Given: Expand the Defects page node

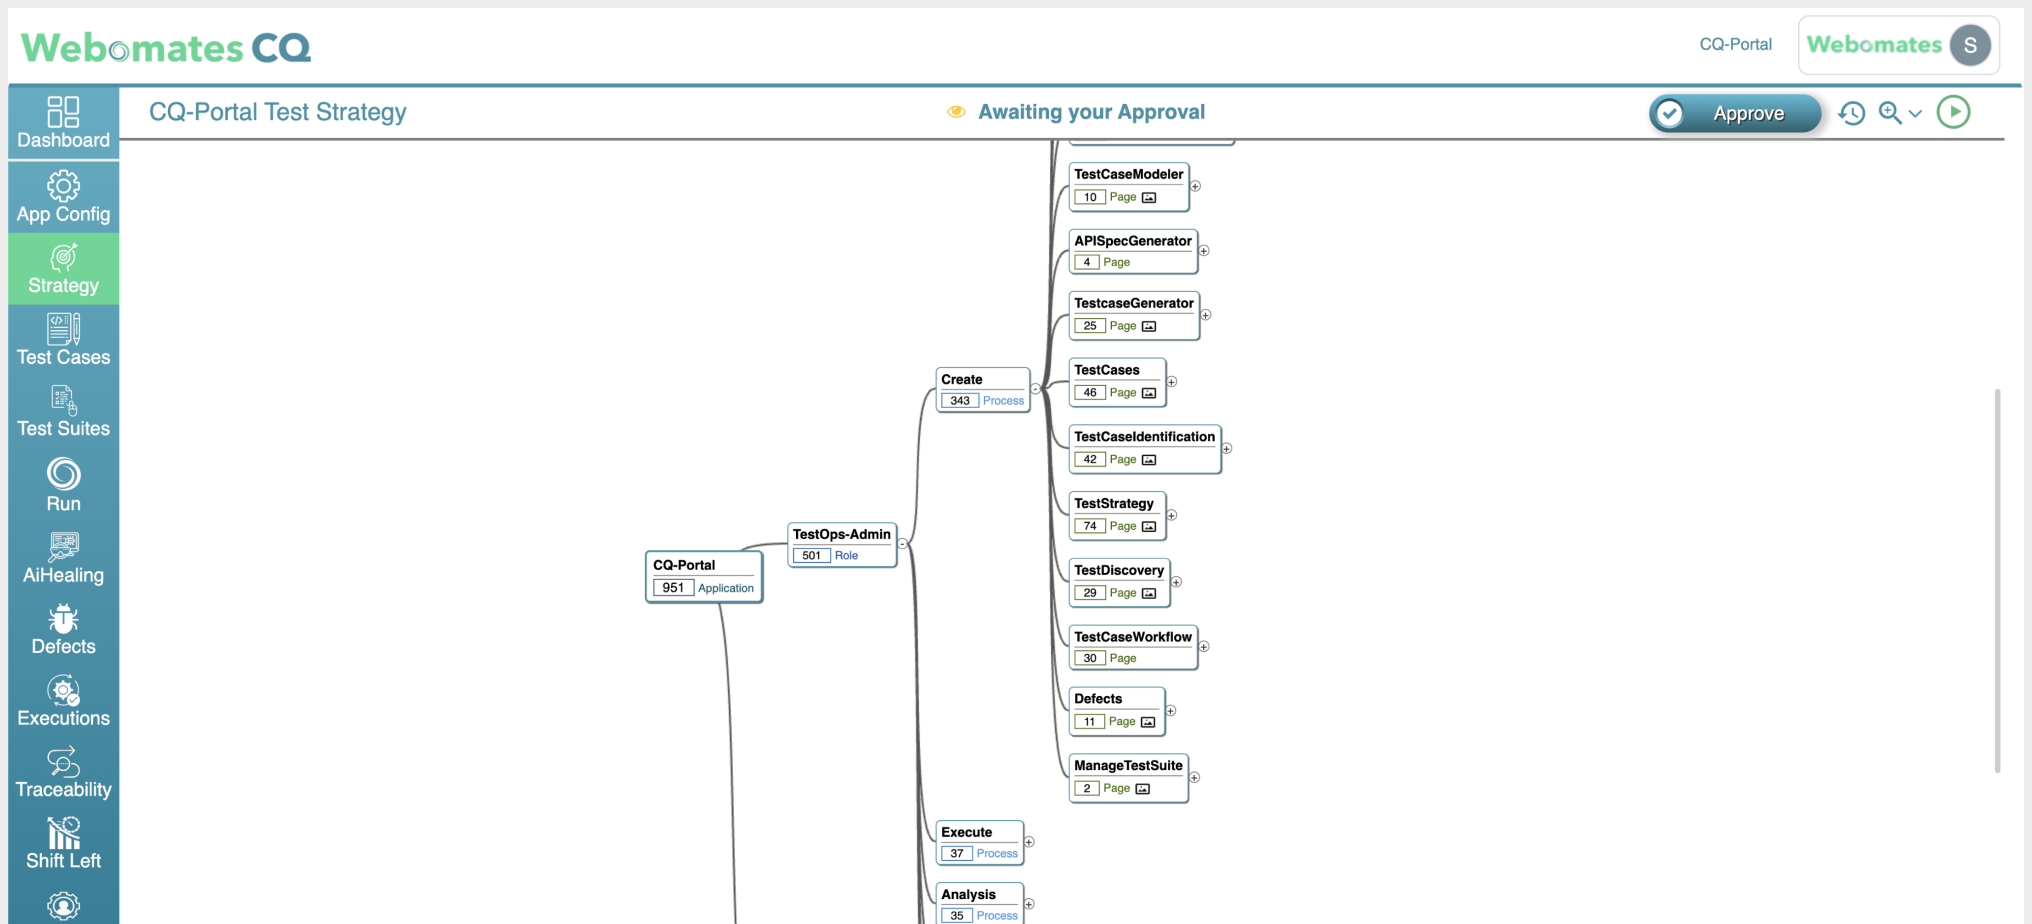Looking at the screenshot, I should coord(1171,711).
